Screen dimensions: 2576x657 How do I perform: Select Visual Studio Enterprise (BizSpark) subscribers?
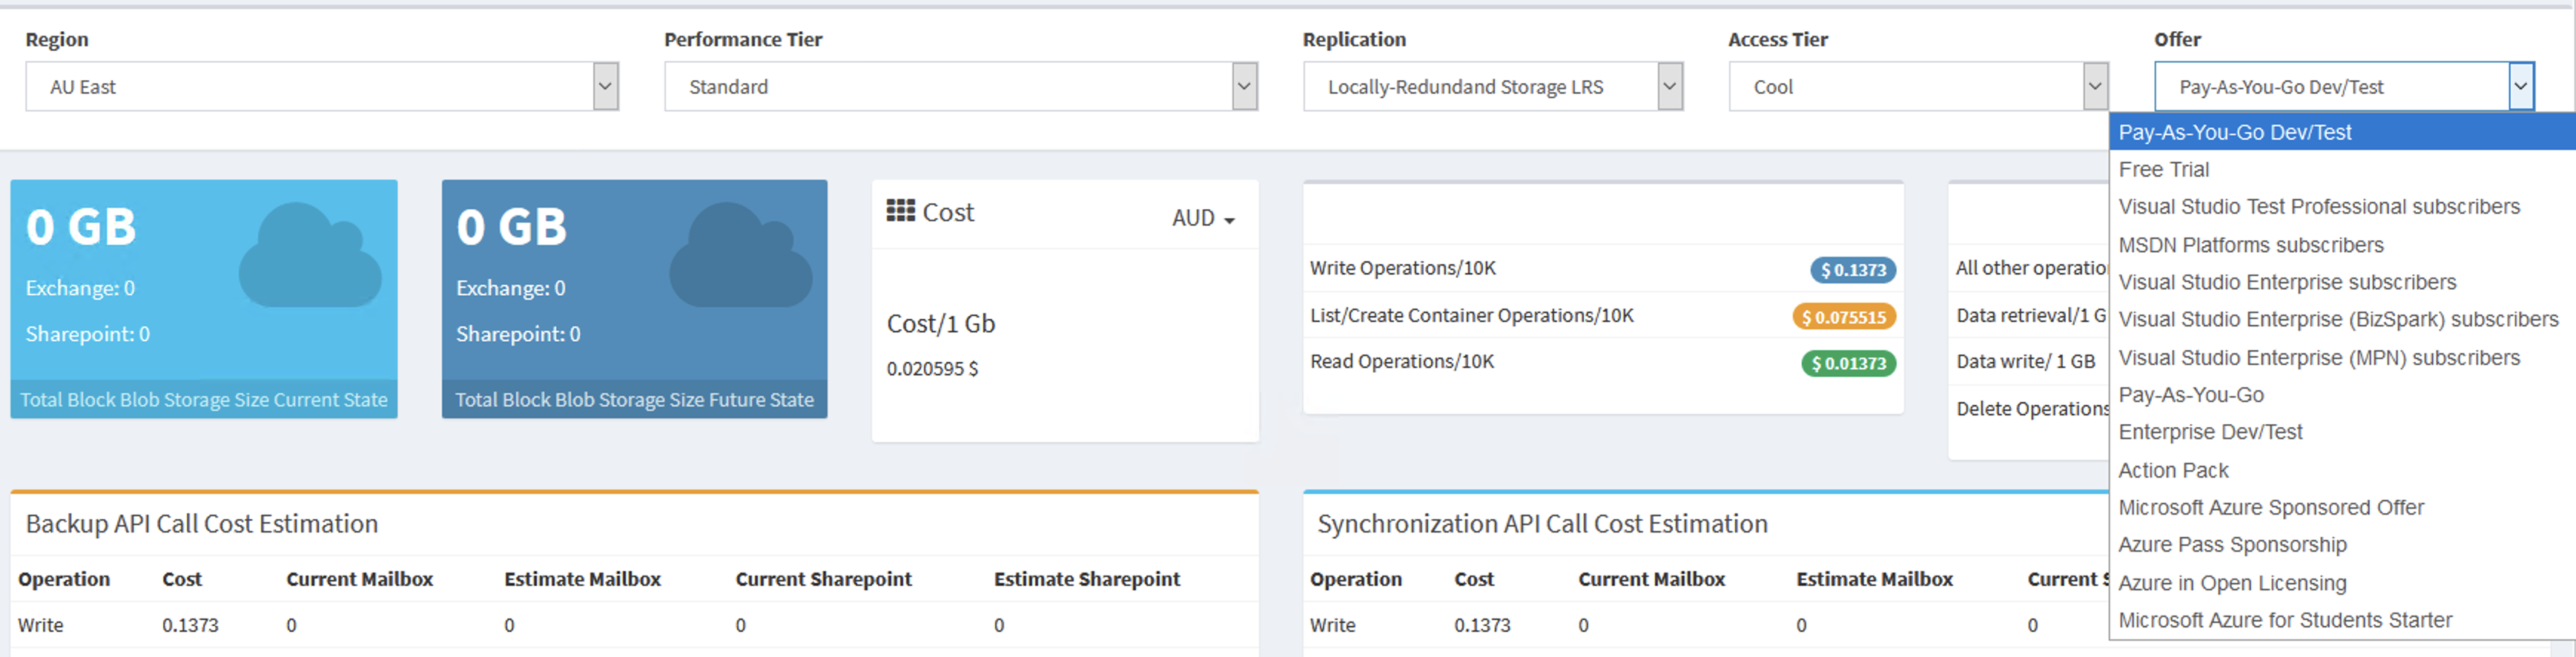click(2338, 320)
